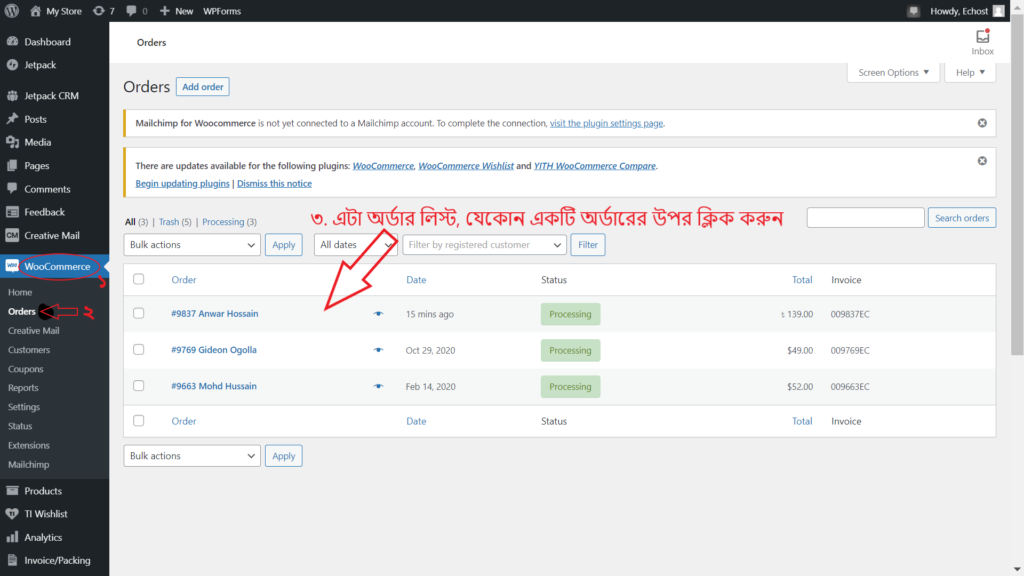Click the order search input field

pyautogui.click(x=865, y=218)
